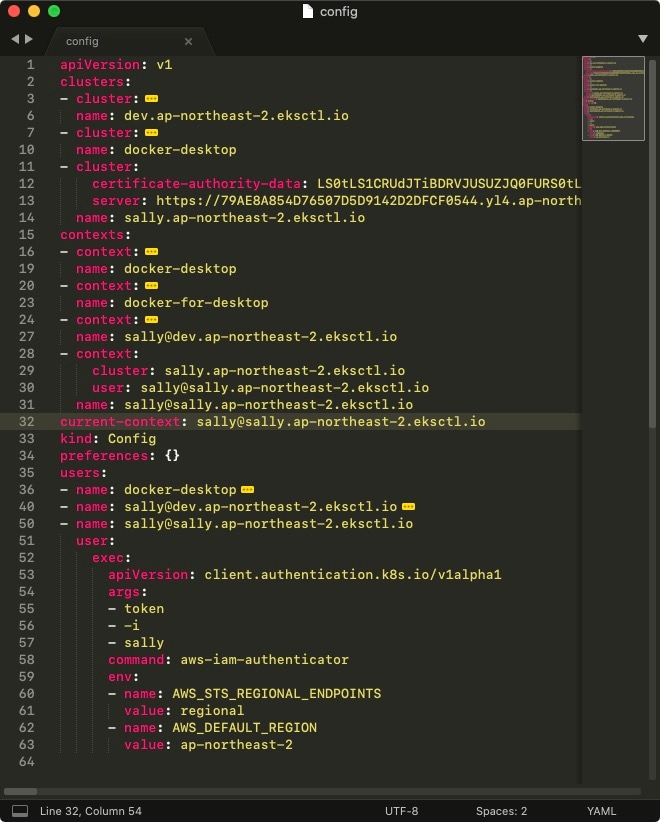The height and width of the screenshot is (822, 660).
Task: Select the config file tab
Action: [110, 41]
